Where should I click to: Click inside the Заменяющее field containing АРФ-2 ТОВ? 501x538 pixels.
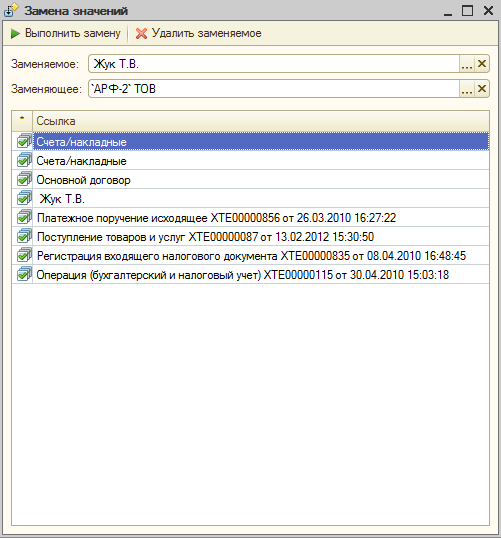coord(274,89)
